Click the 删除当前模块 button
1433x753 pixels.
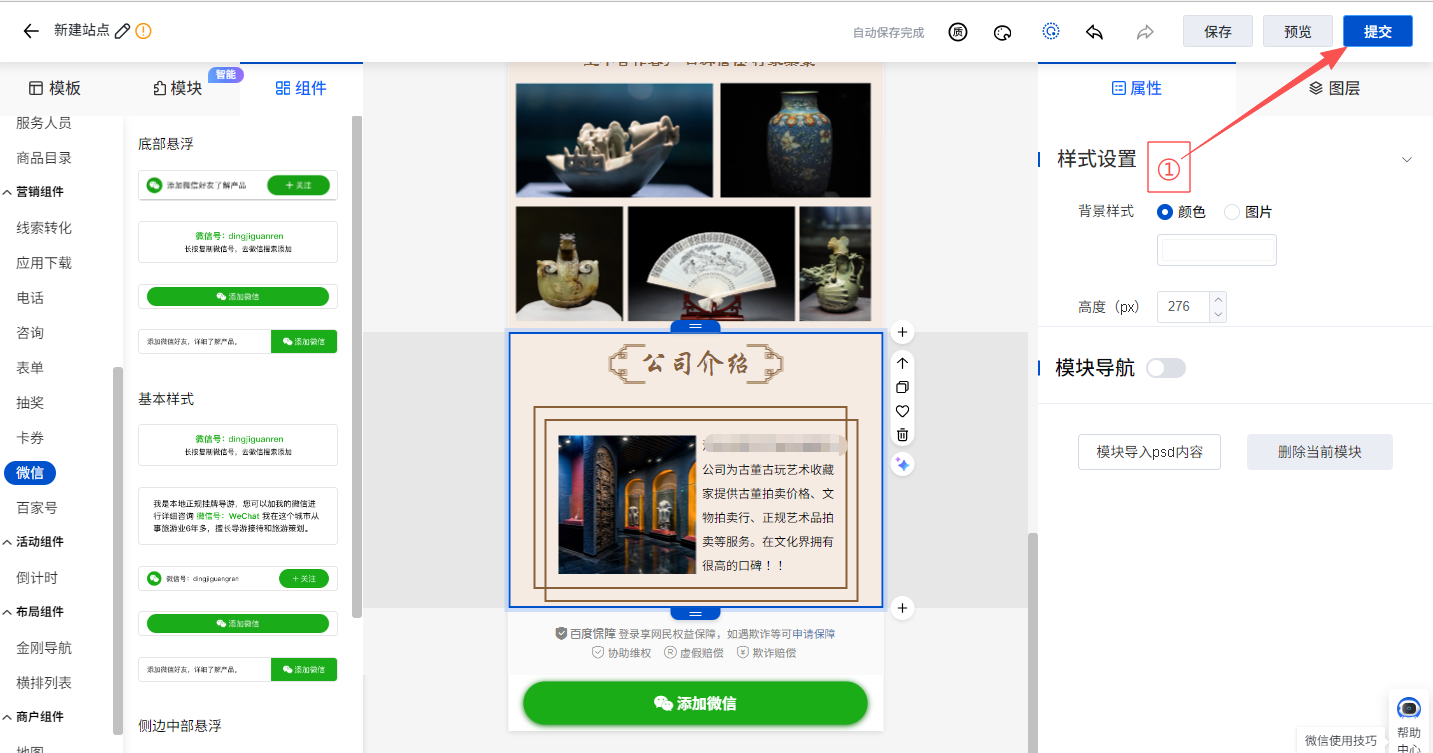point(1319,452)
